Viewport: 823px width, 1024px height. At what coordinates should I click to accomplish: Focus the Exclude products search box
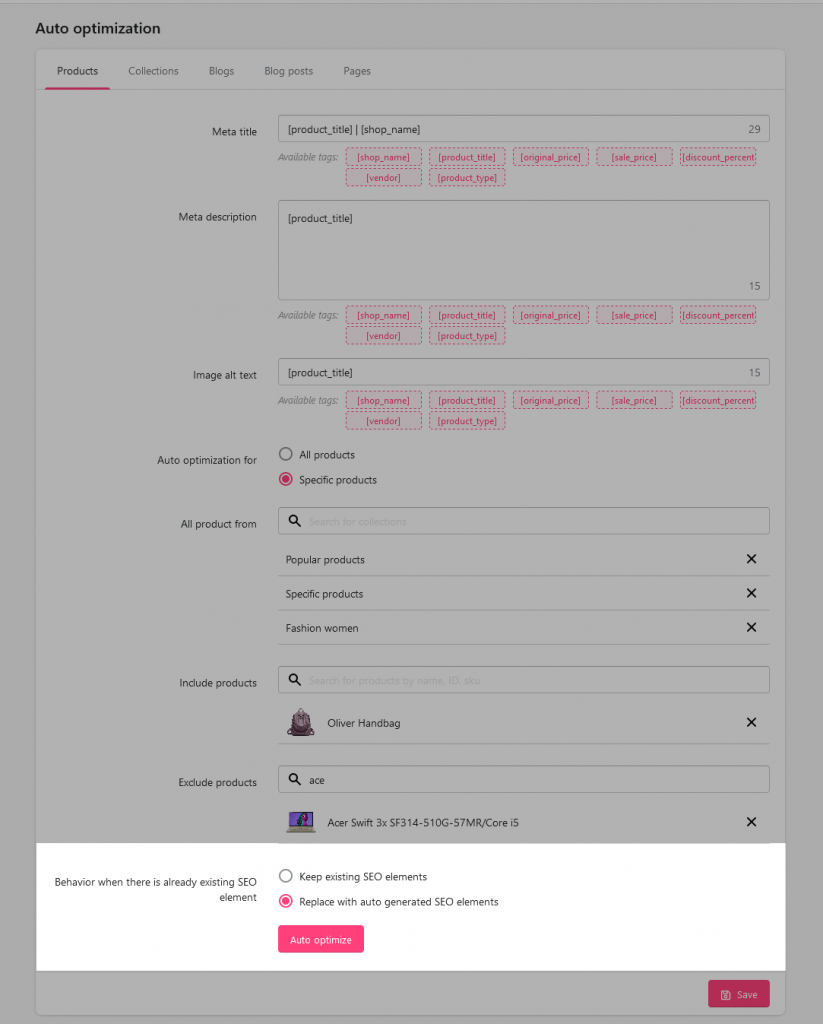pos(530,779)
